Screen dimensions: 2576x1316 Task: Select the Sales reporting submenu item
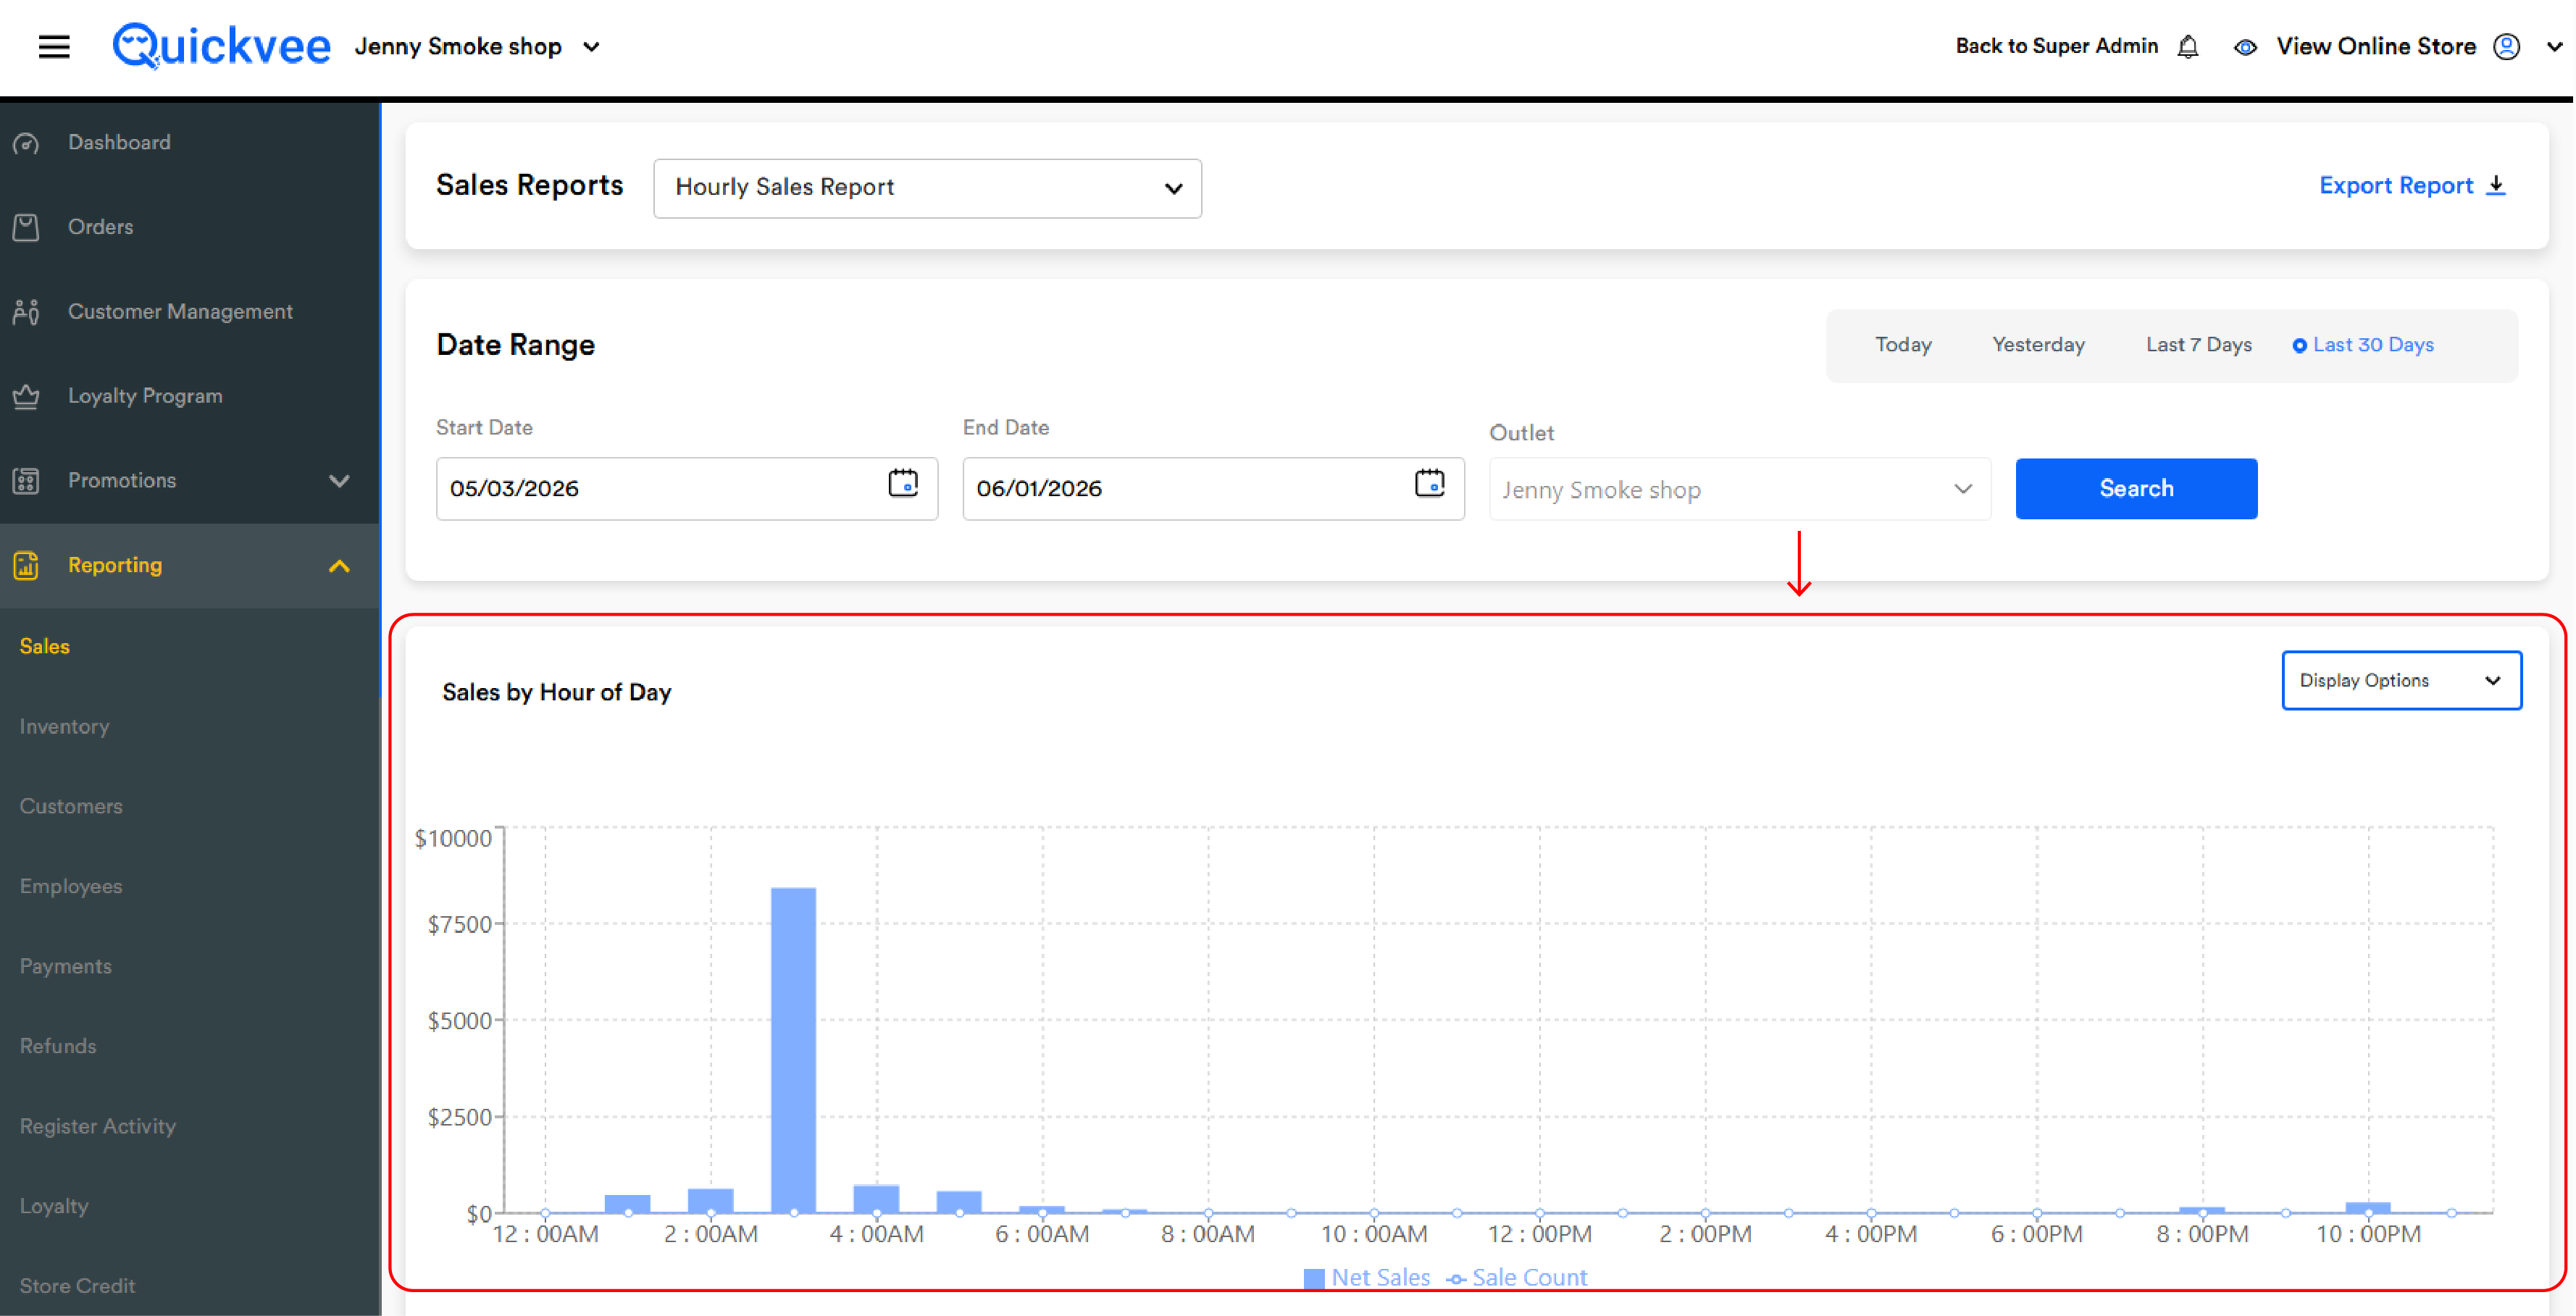point(45,646)
